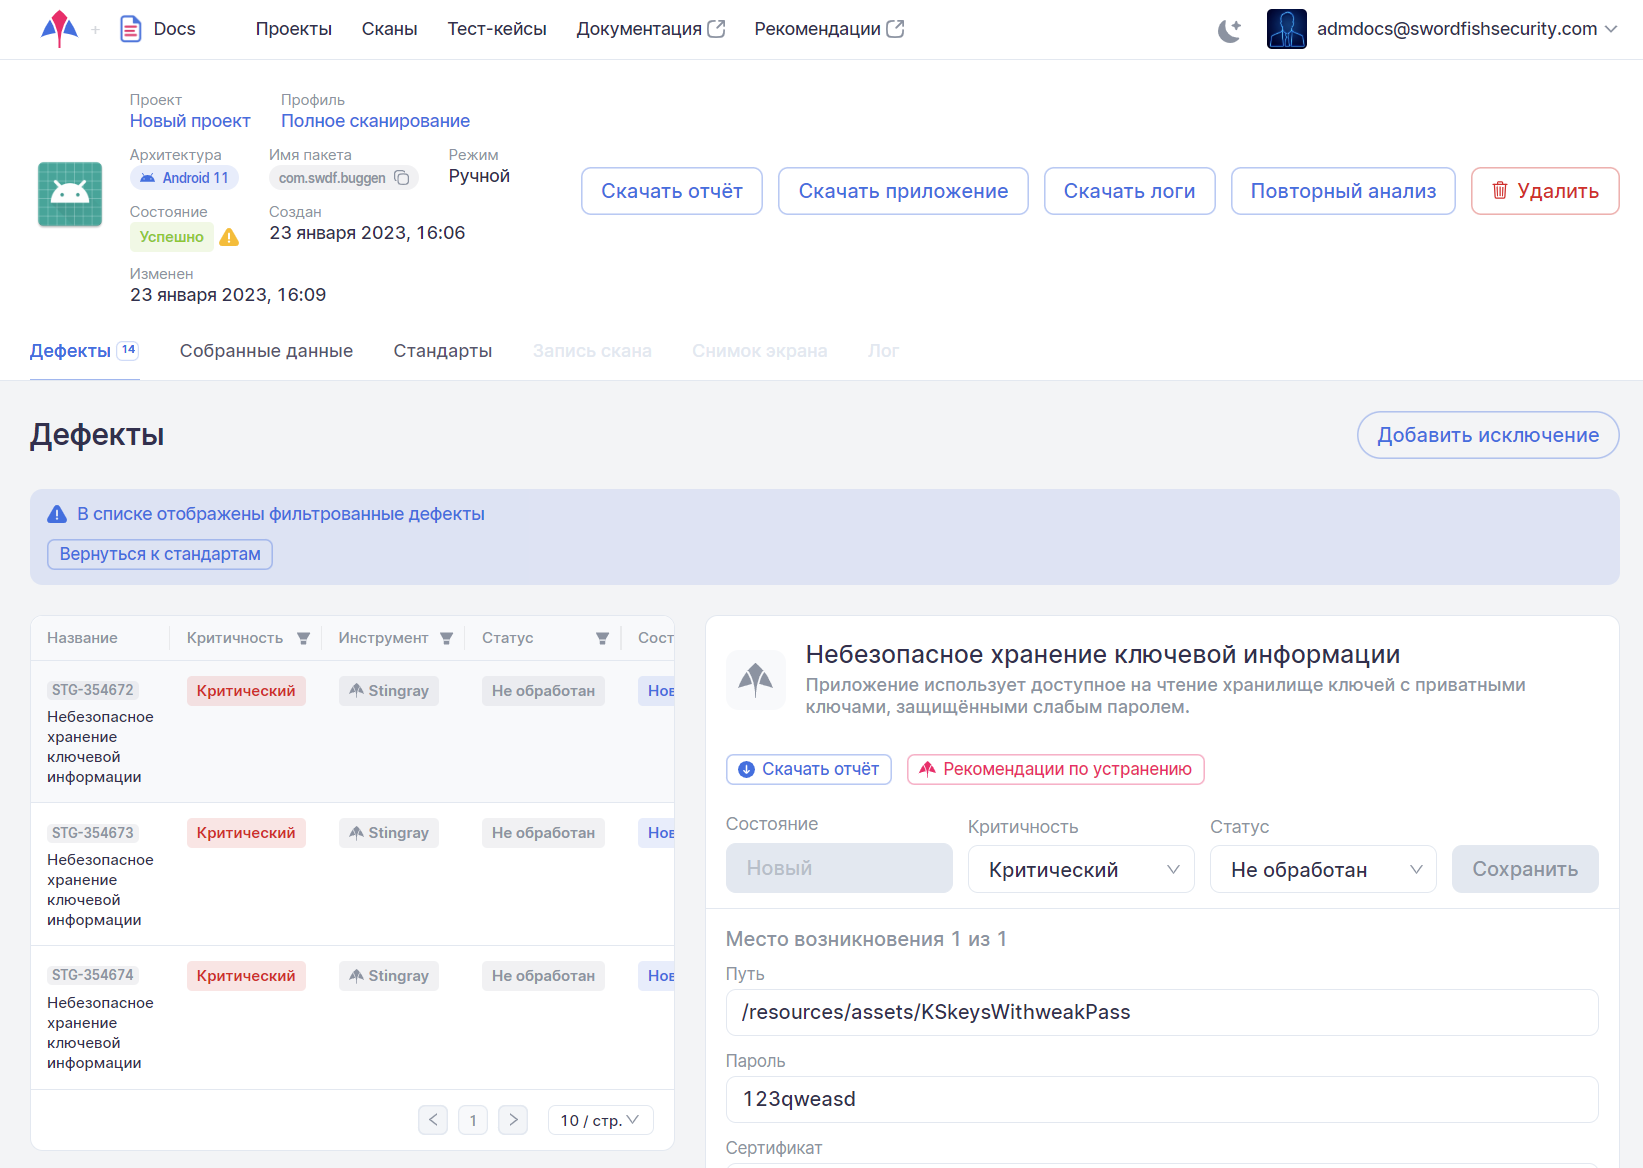Image resolution: width=1643 pixels, height=1168 pixels.
Task: Go to previous page of defects
Action: coord(433,1120)
